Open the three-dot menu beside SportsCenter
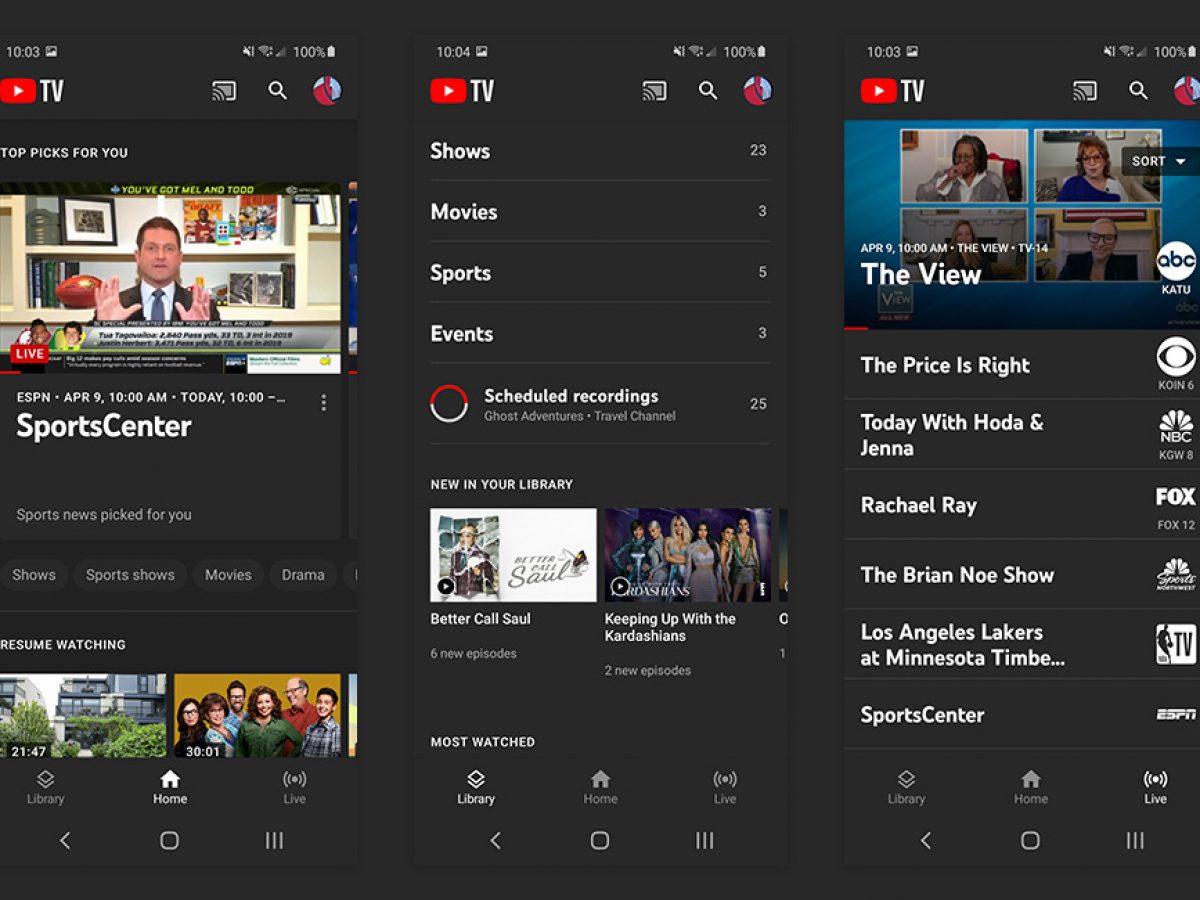 click(323, 402)
